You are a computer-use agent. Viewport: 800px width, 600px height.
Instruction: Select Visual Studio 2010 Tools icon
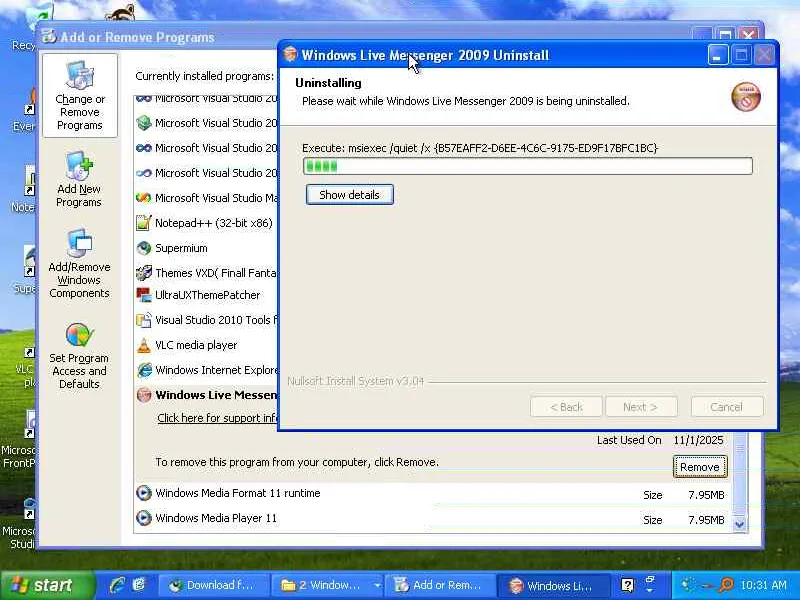[144, 320]
